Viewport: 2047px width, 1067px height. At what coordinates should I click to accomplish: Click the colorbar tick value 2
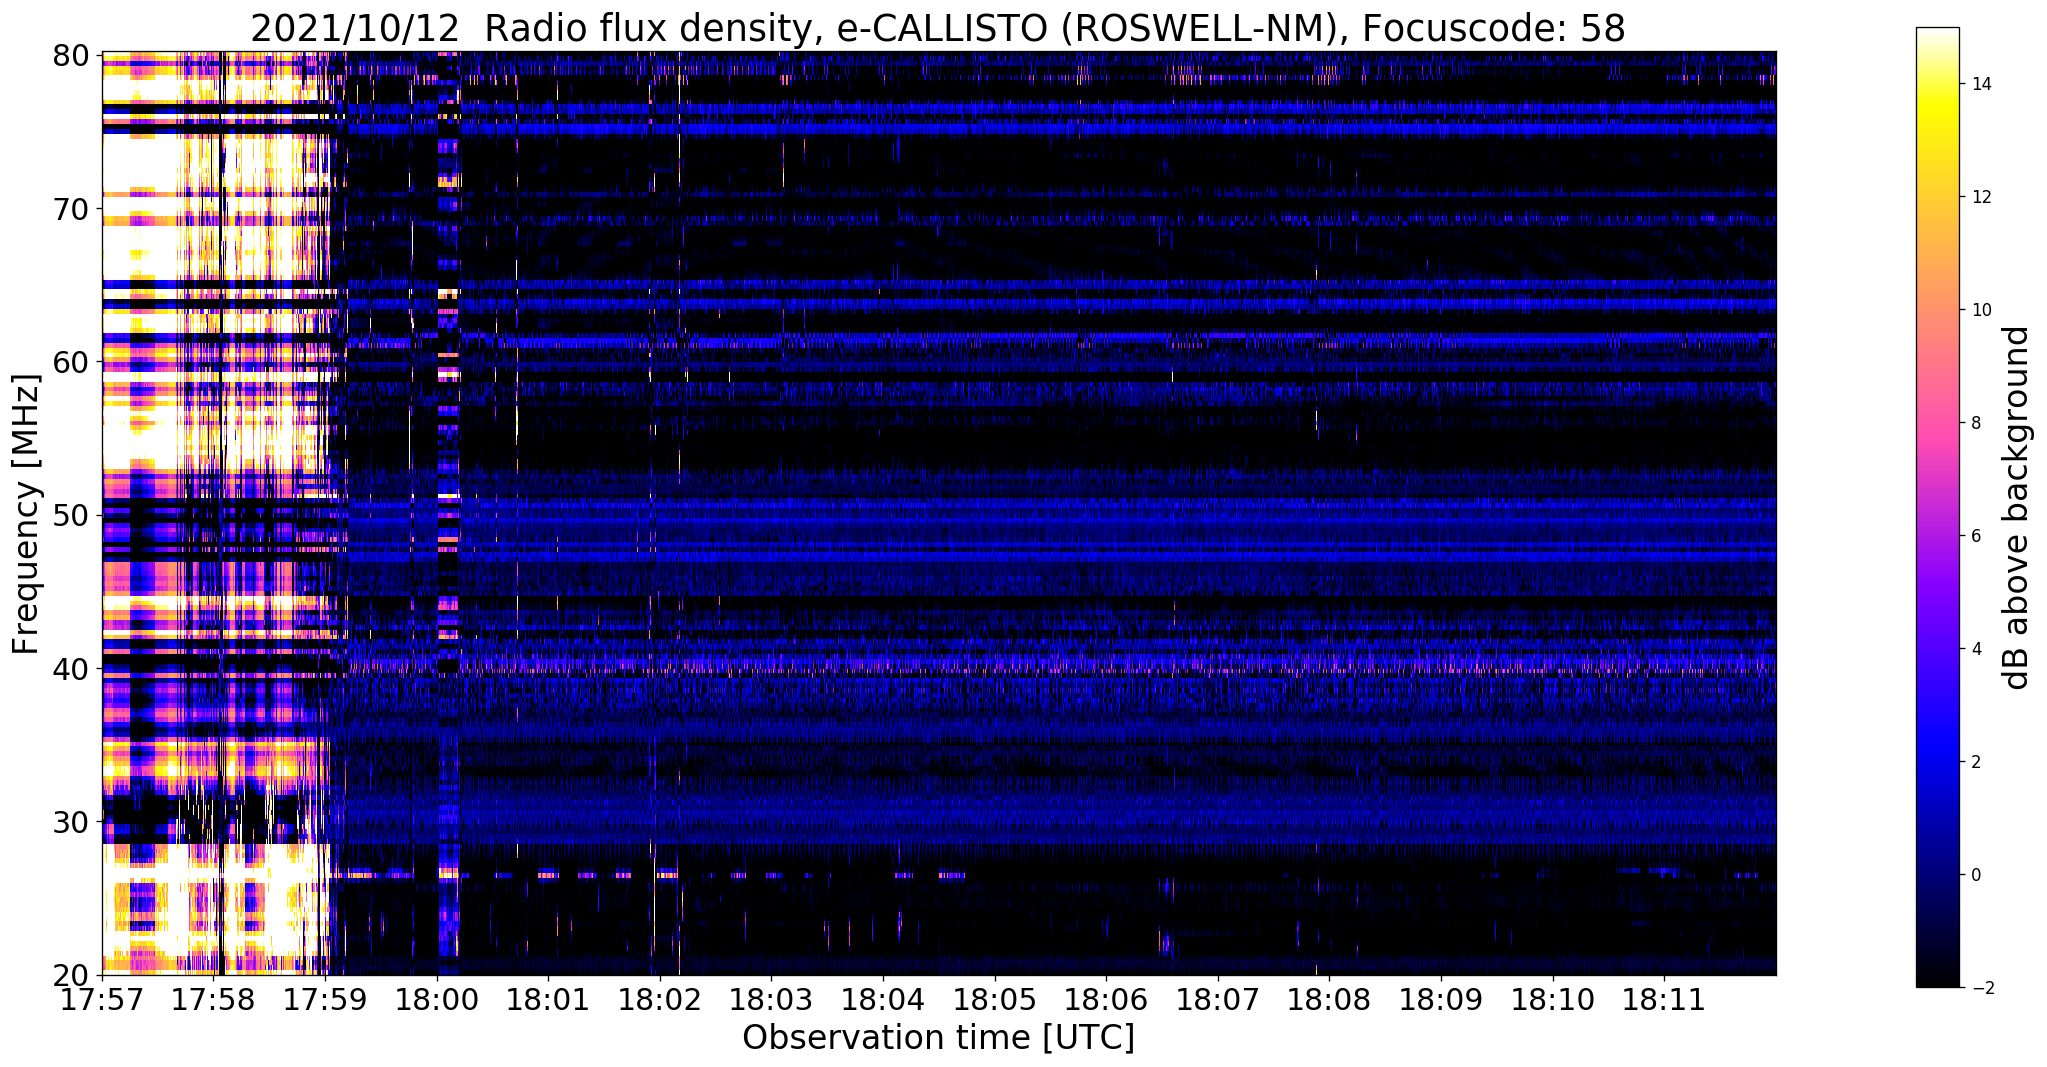[x=1975, y=762]
